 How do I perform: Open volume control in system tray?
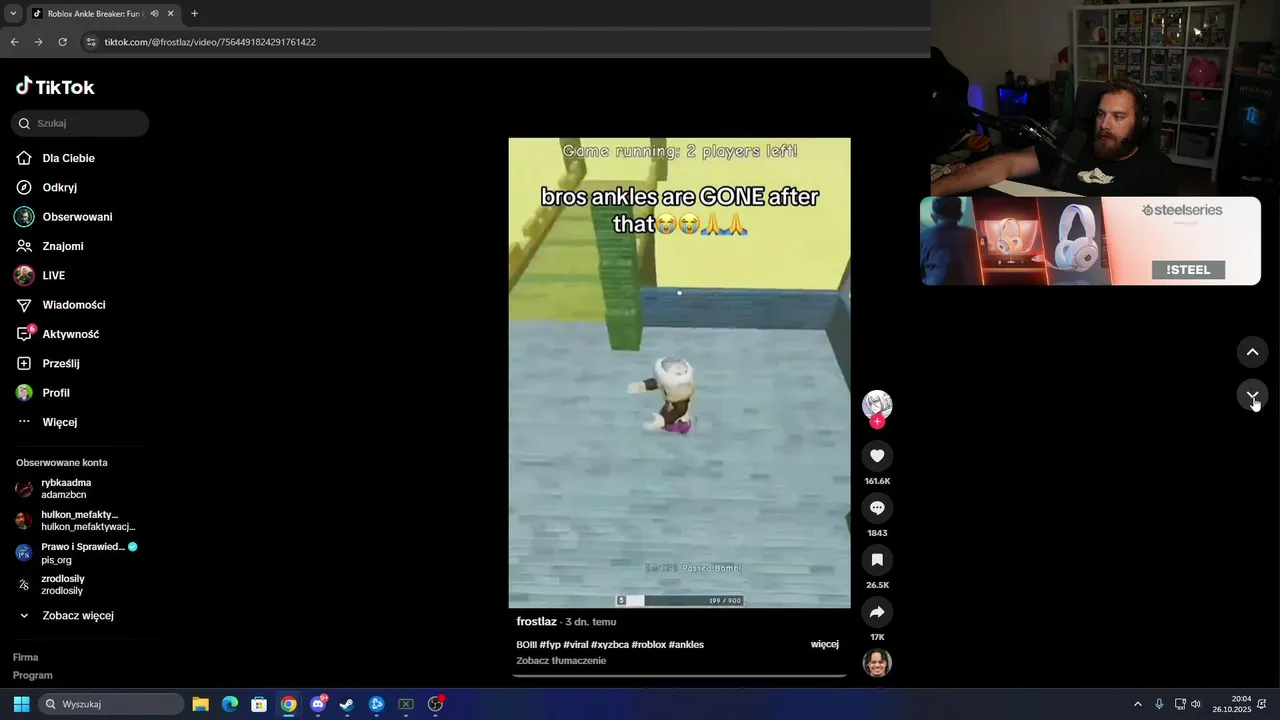tap(1195, 704)
